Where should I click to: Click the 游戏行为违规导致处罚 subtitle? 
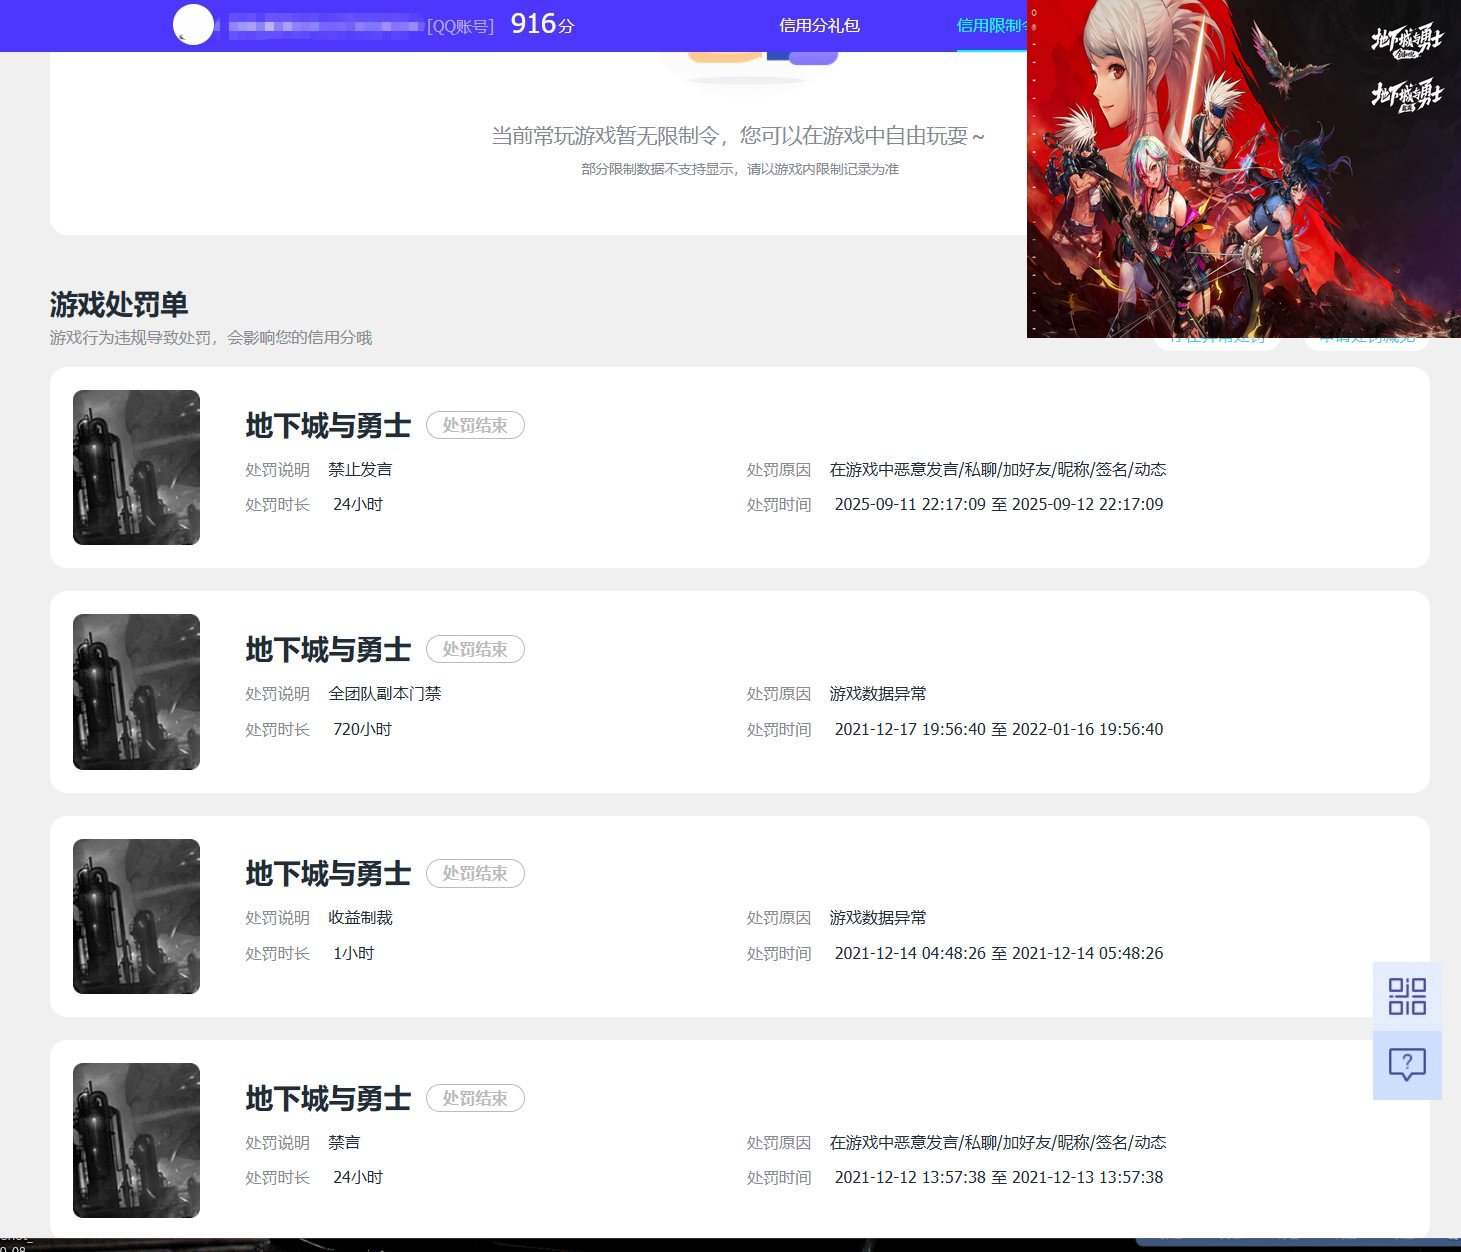pos(211,338)
